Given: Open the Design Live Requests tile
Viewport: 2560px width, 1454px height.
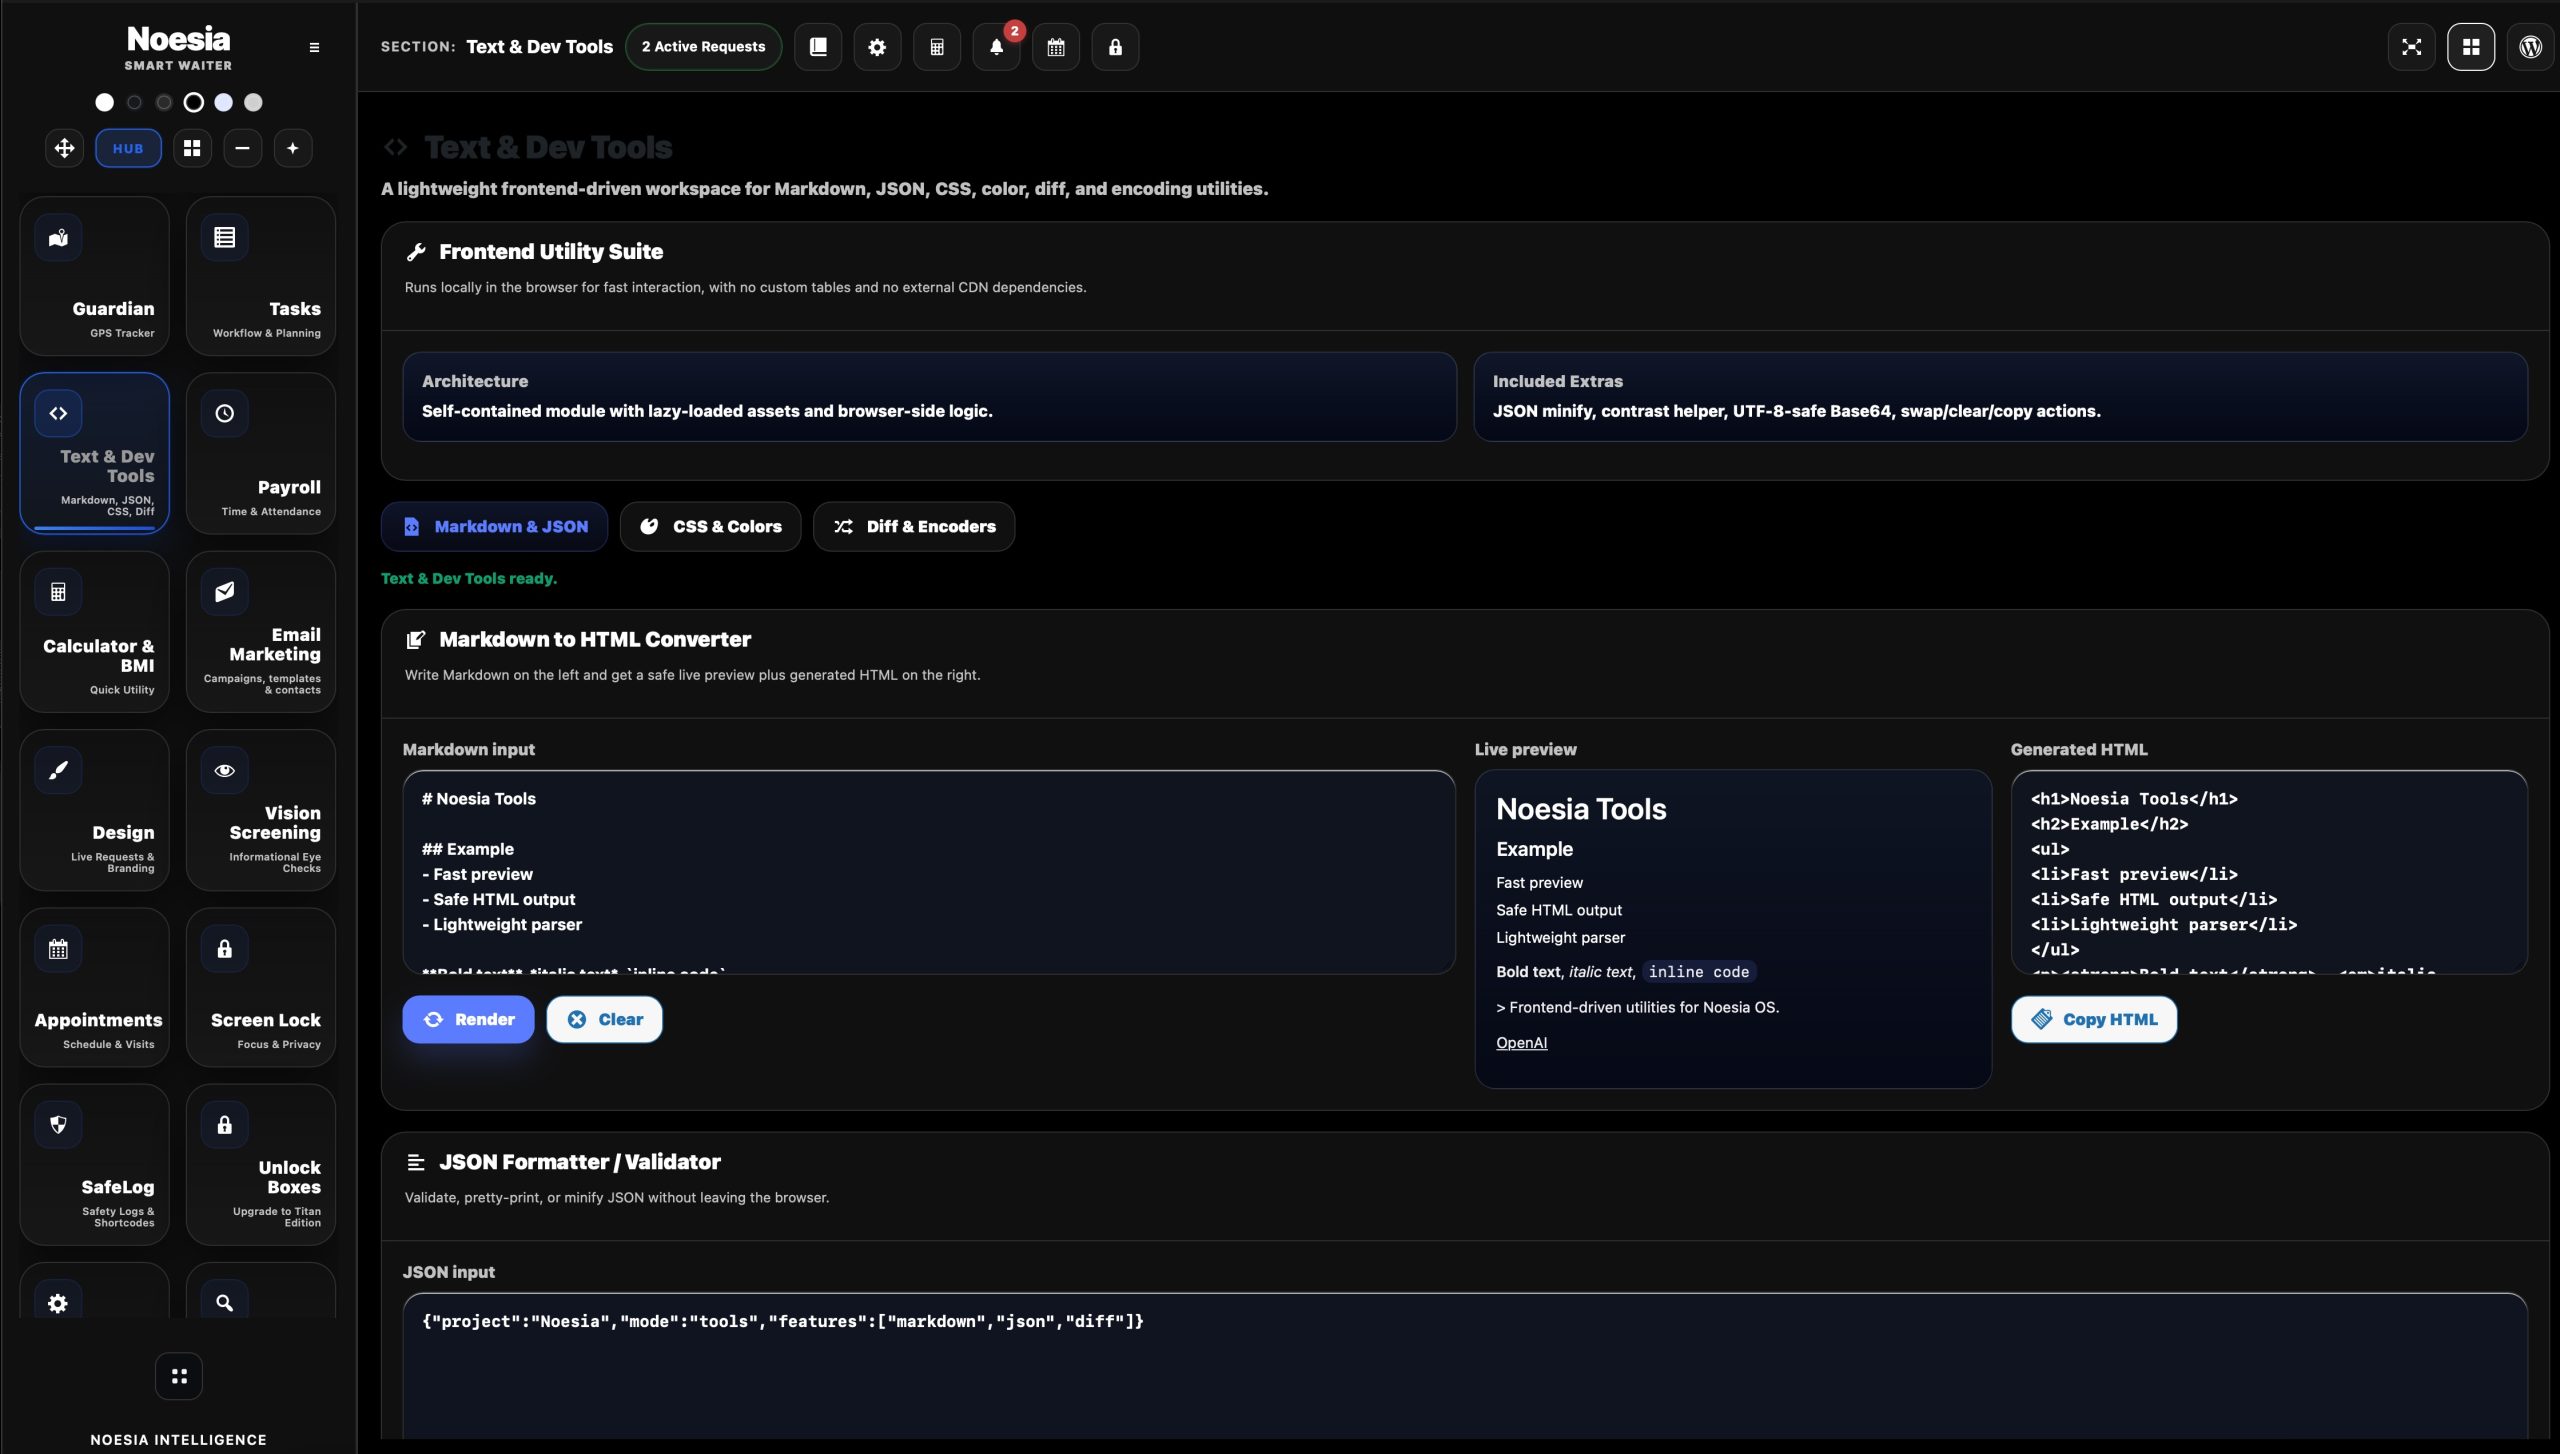Looking at the screenshot, I should click(95, 810).
